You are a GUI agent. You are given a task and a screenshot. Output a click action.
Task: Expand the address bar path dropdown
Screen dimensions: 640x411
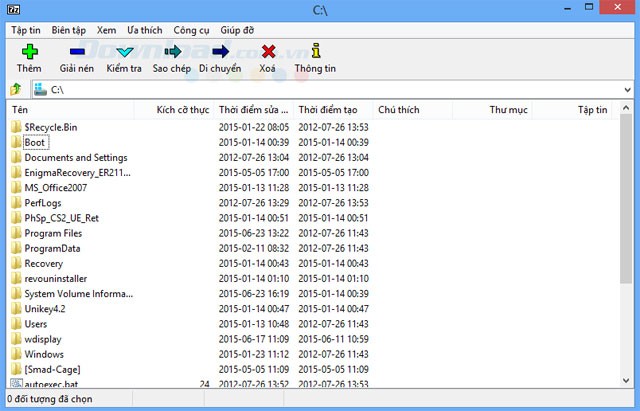[x=627, y=90]
